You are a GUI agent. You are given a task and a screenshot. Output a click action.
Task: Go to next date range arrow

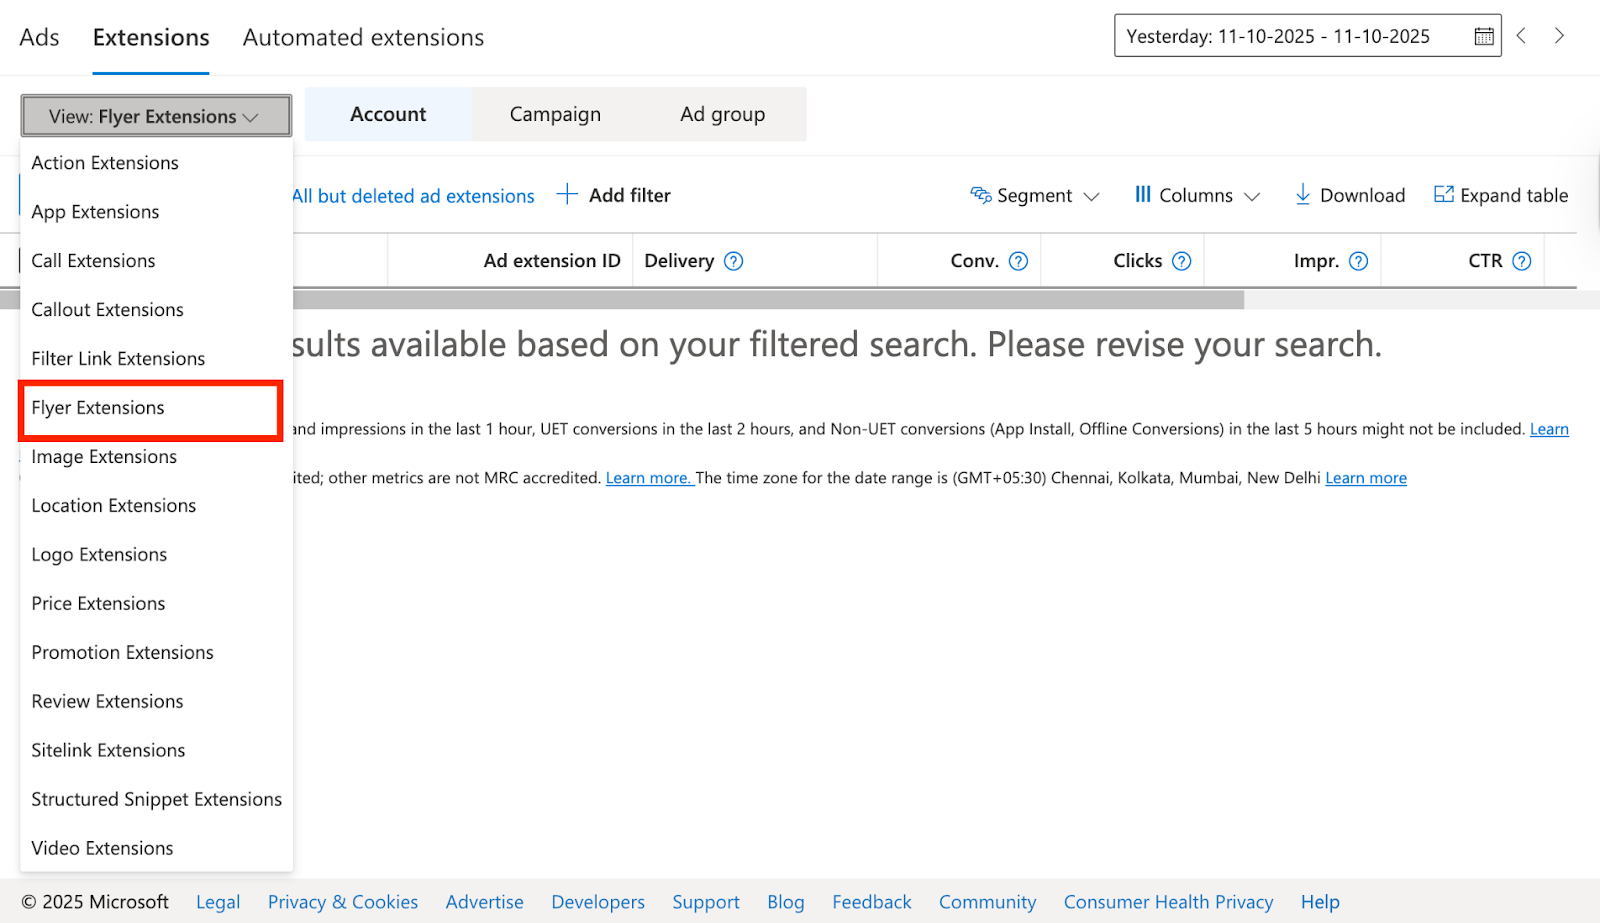tap(1559, 36)
